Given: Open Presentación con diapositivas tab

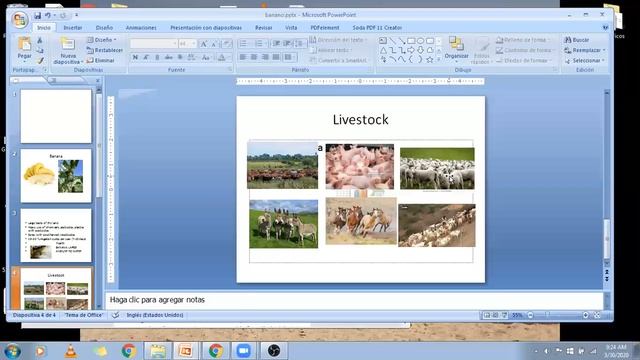Looking at the screenshot, I should pos(206,28).
